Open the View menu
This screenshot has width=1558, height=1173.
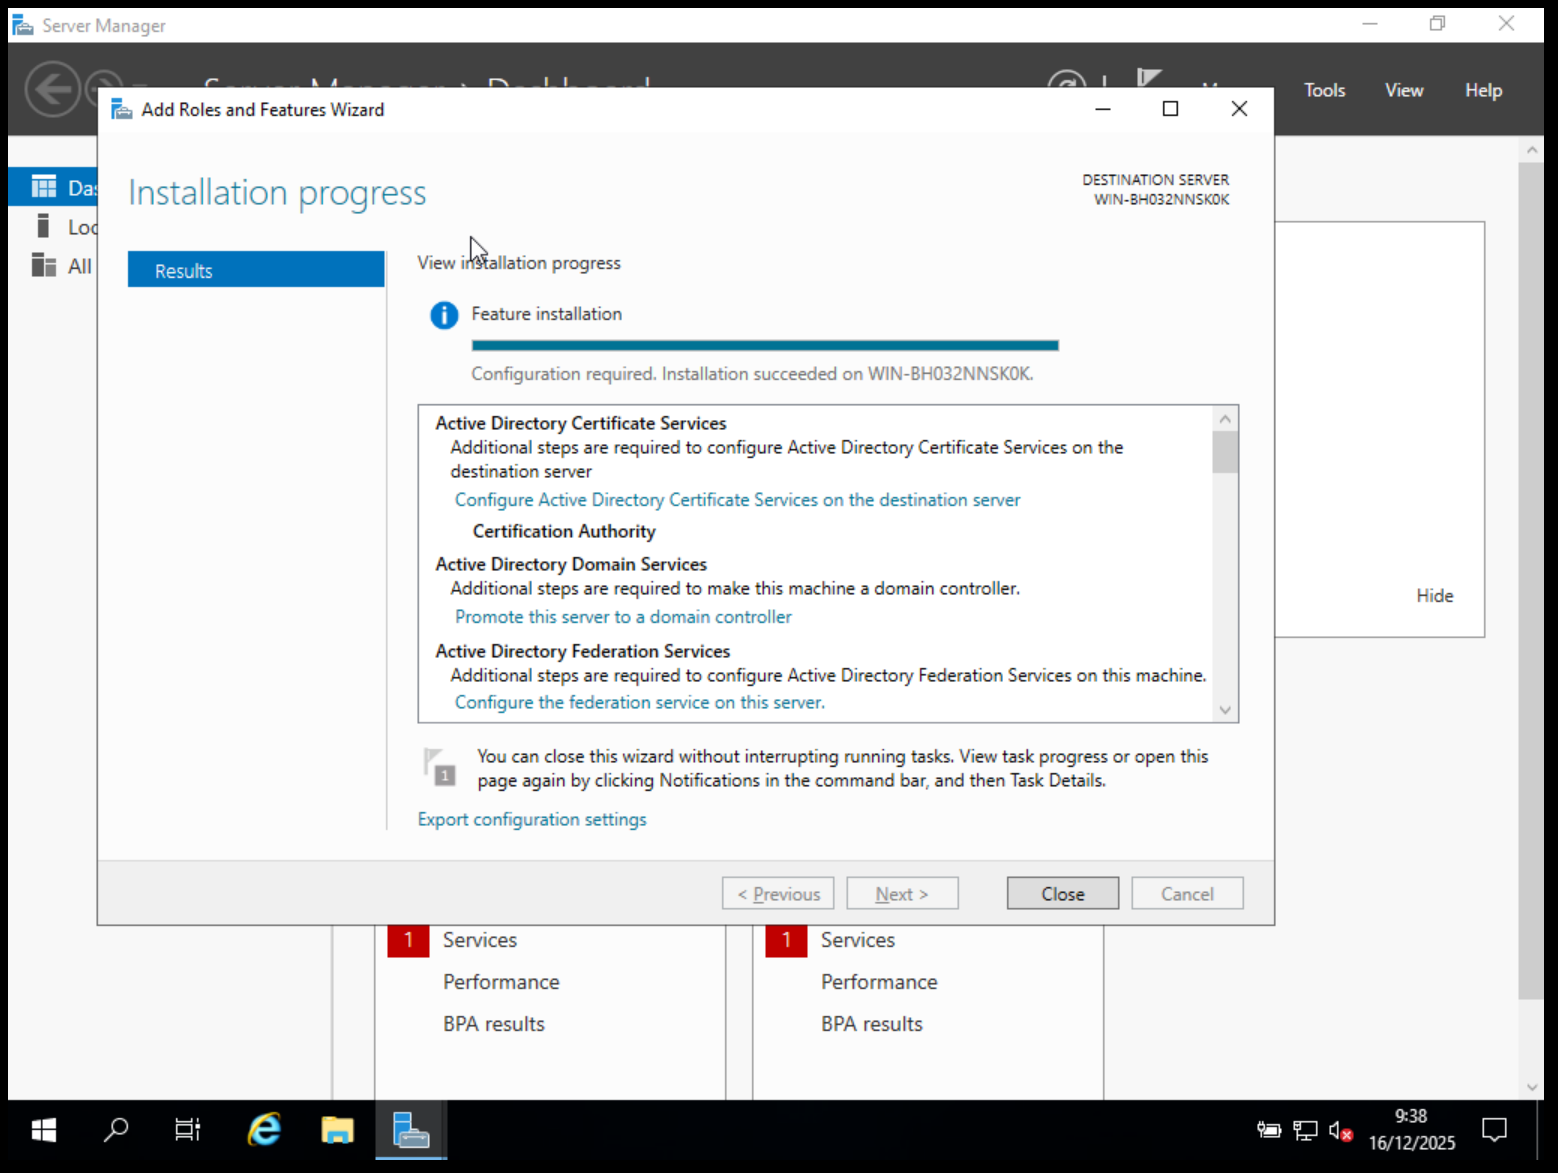1403,90
